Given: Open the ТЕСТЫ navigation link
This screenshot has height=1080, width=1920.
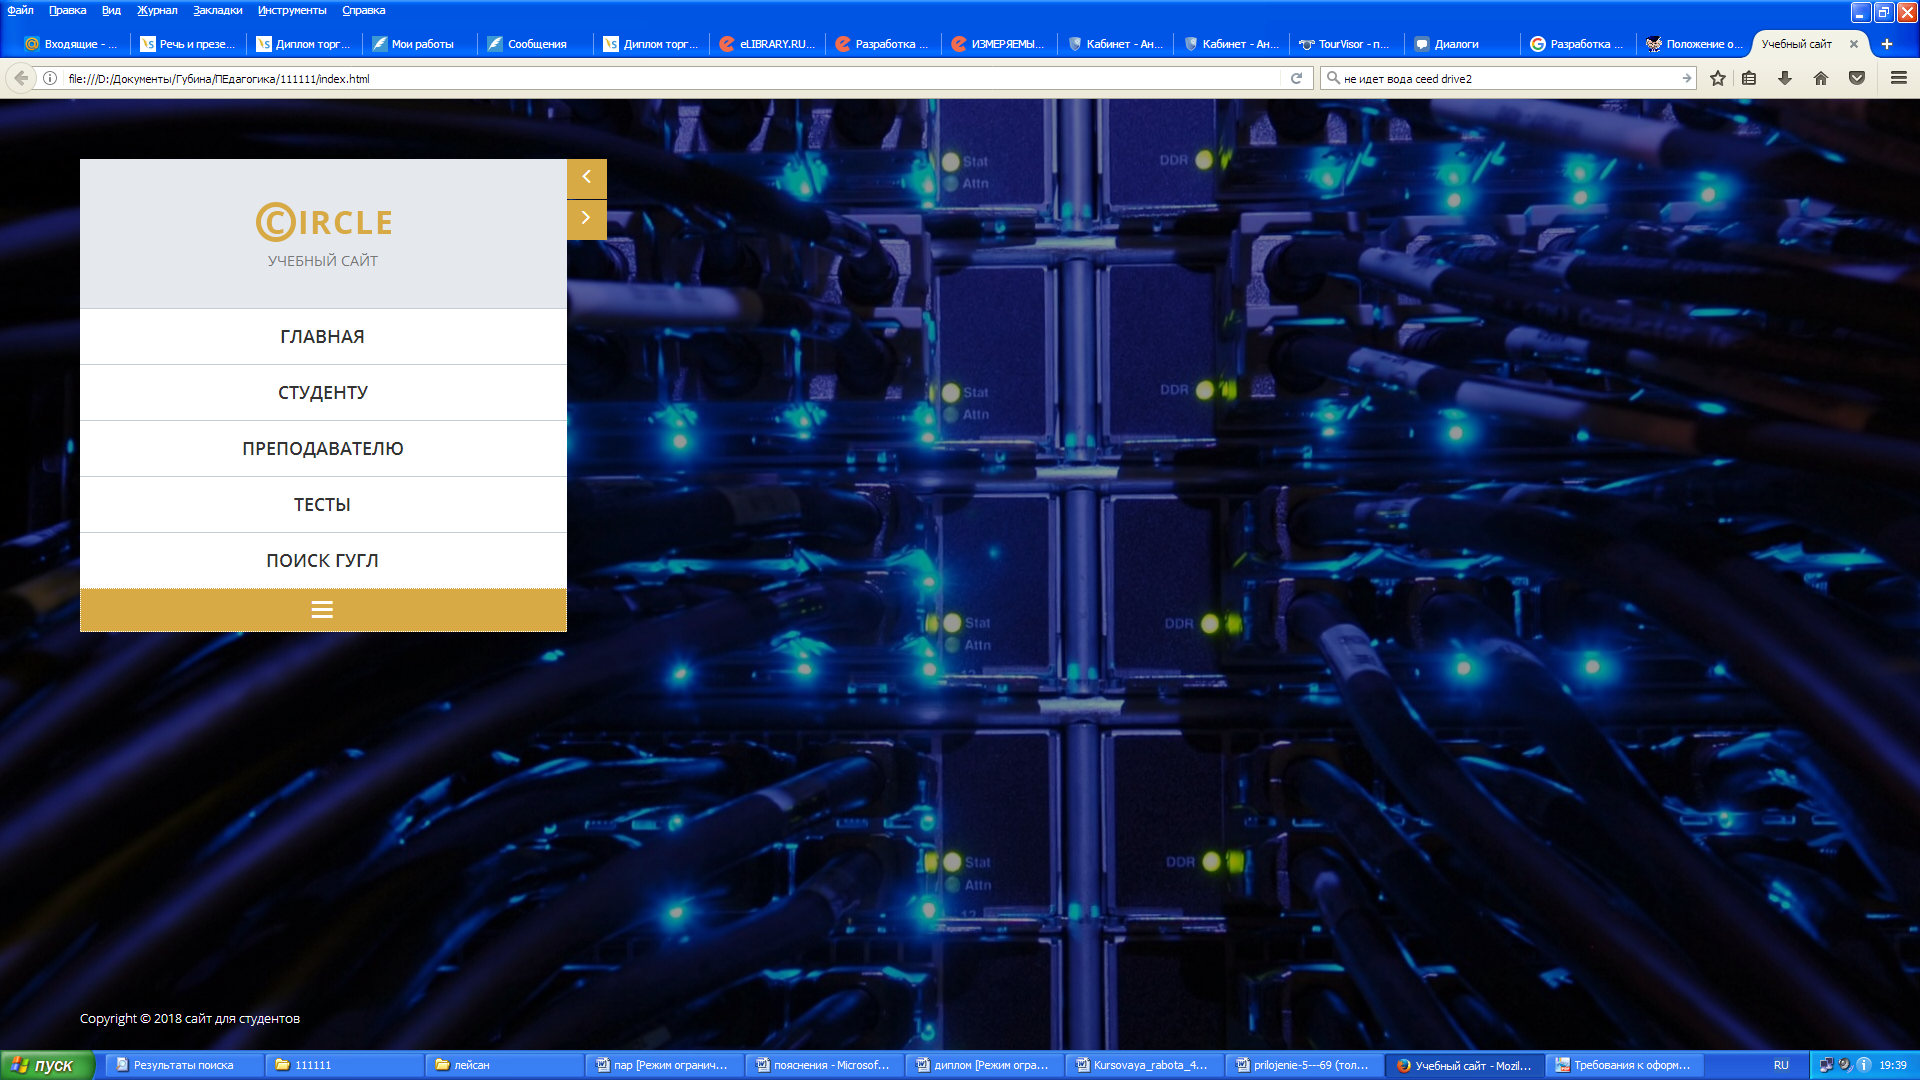Looking at the screenshot, I should tap(323, 505).
